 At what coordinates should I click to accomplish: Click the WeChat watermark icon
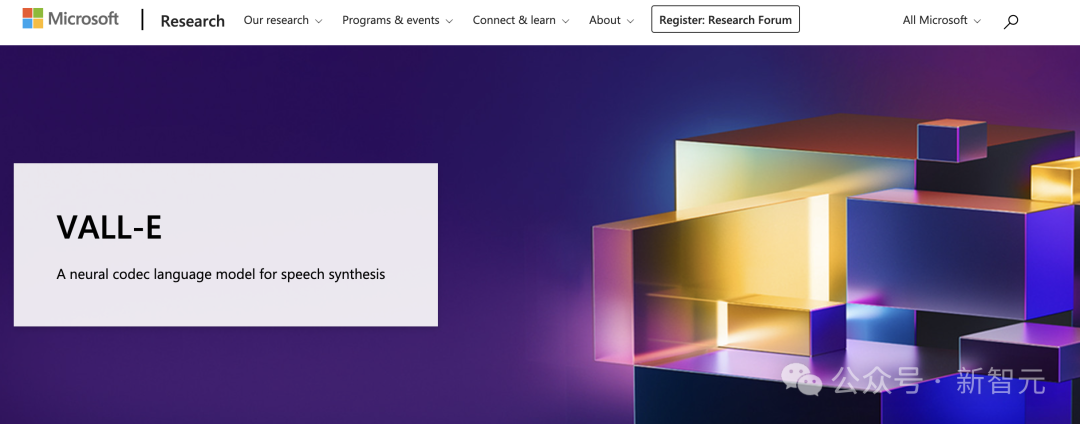point(802,379)
